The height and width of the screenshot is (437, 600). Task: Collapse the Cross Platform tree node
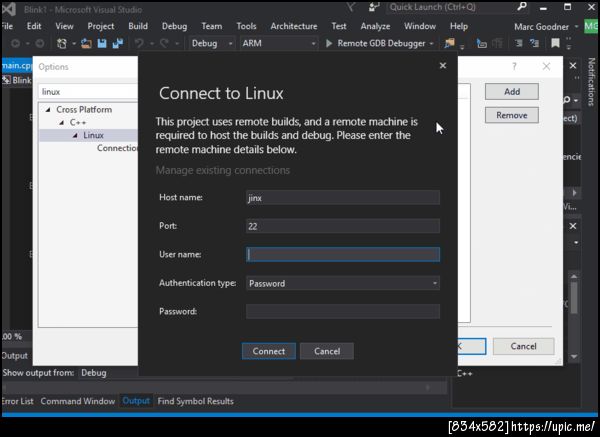pyautogui.click(x=48, y=110)
